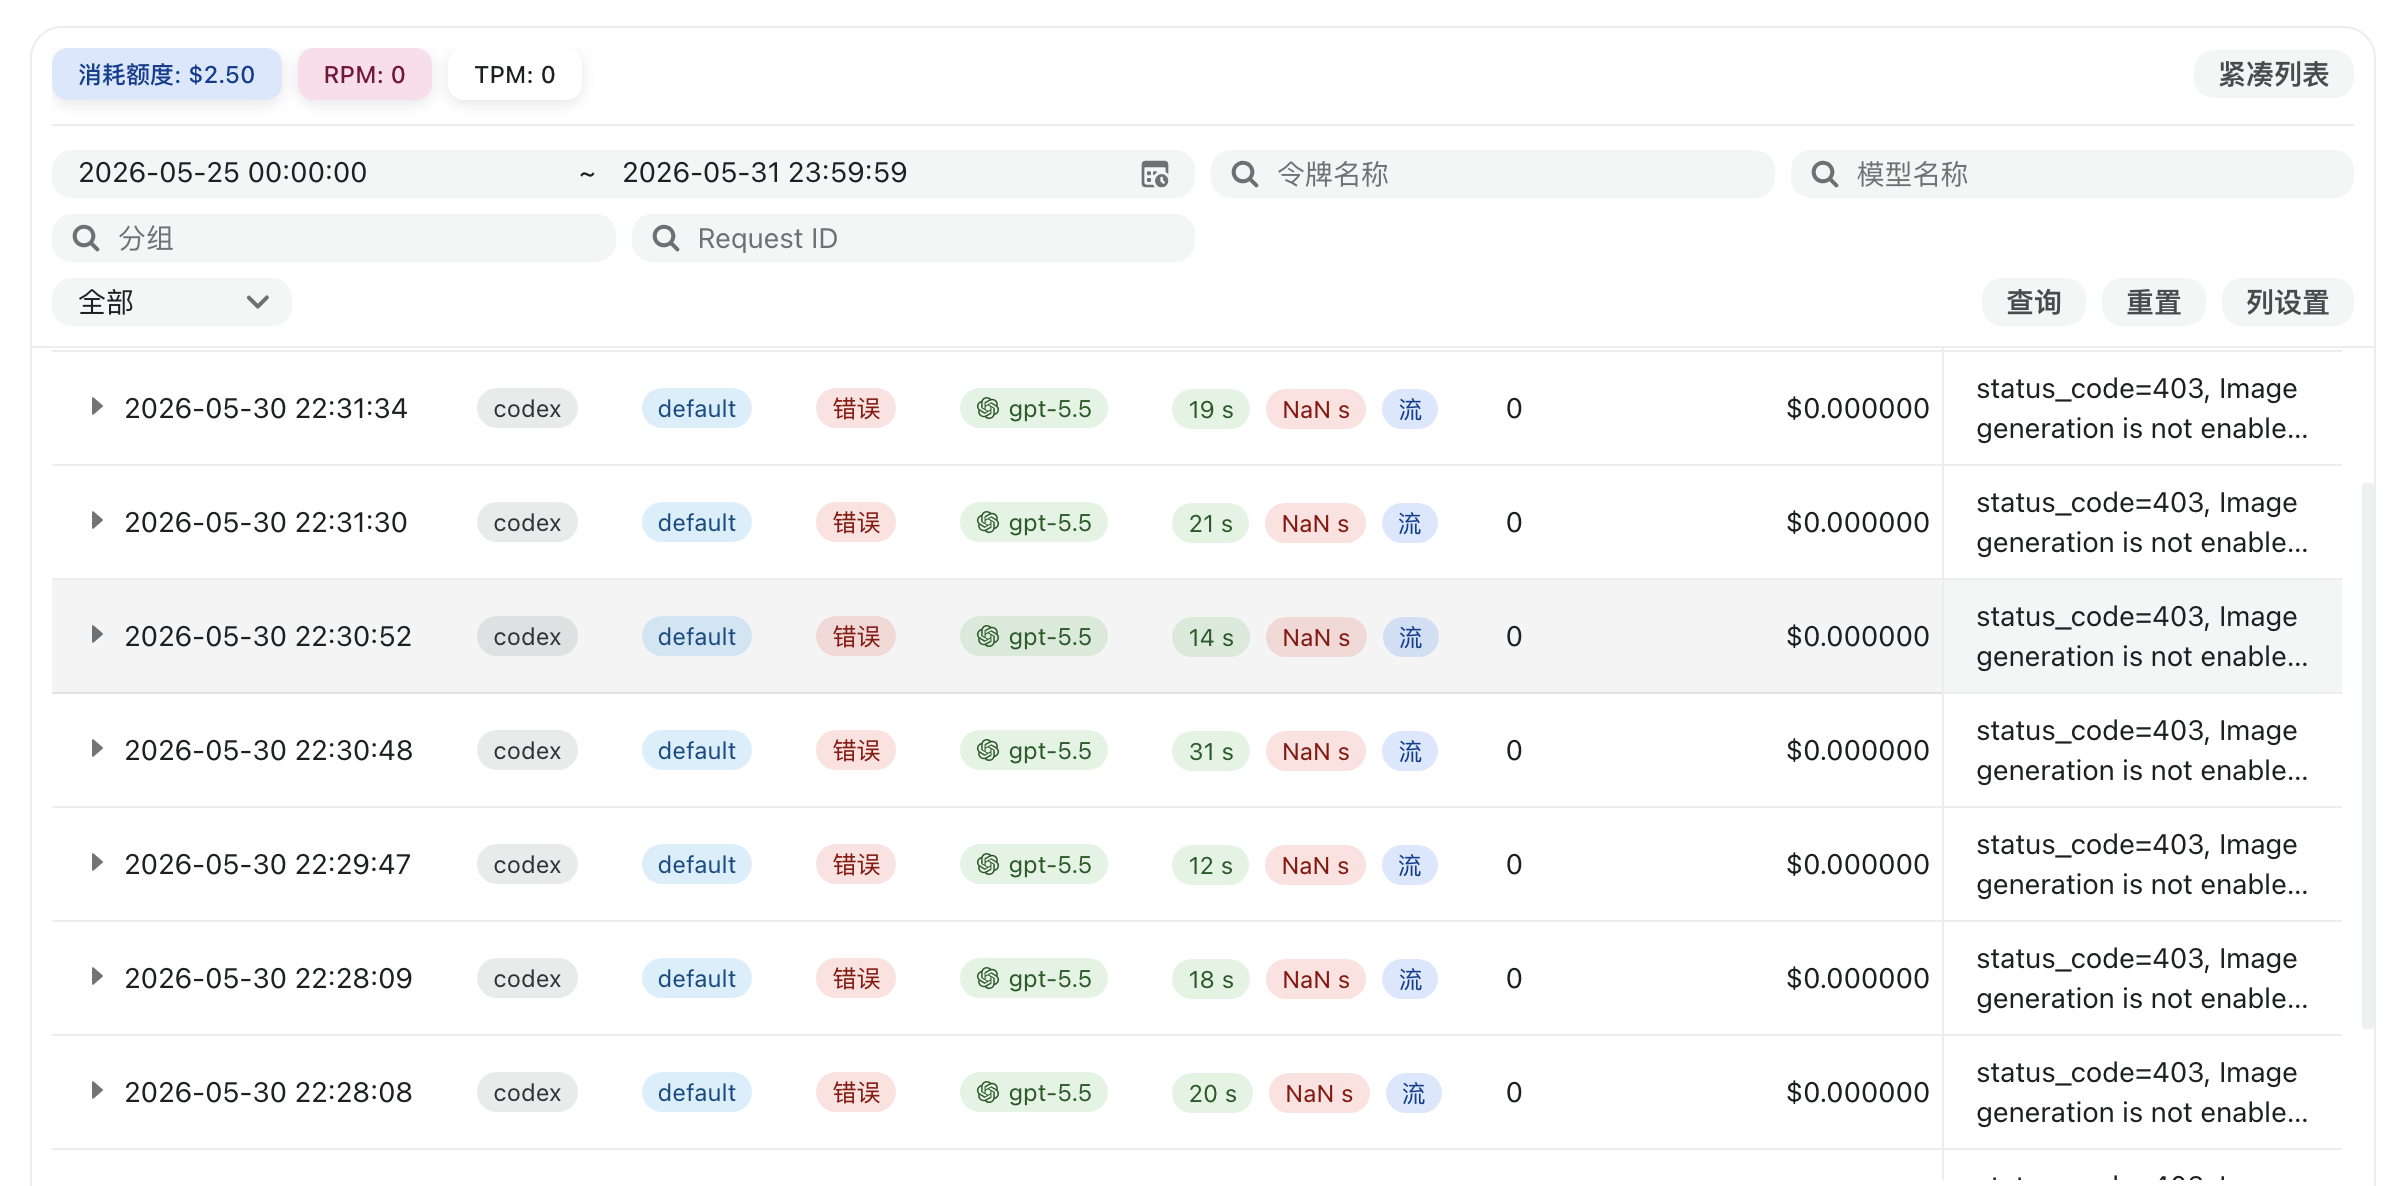This screenshot has height=1186, width=2392.
Task: Click the Request ID search icon
Action: pos(665,238)
